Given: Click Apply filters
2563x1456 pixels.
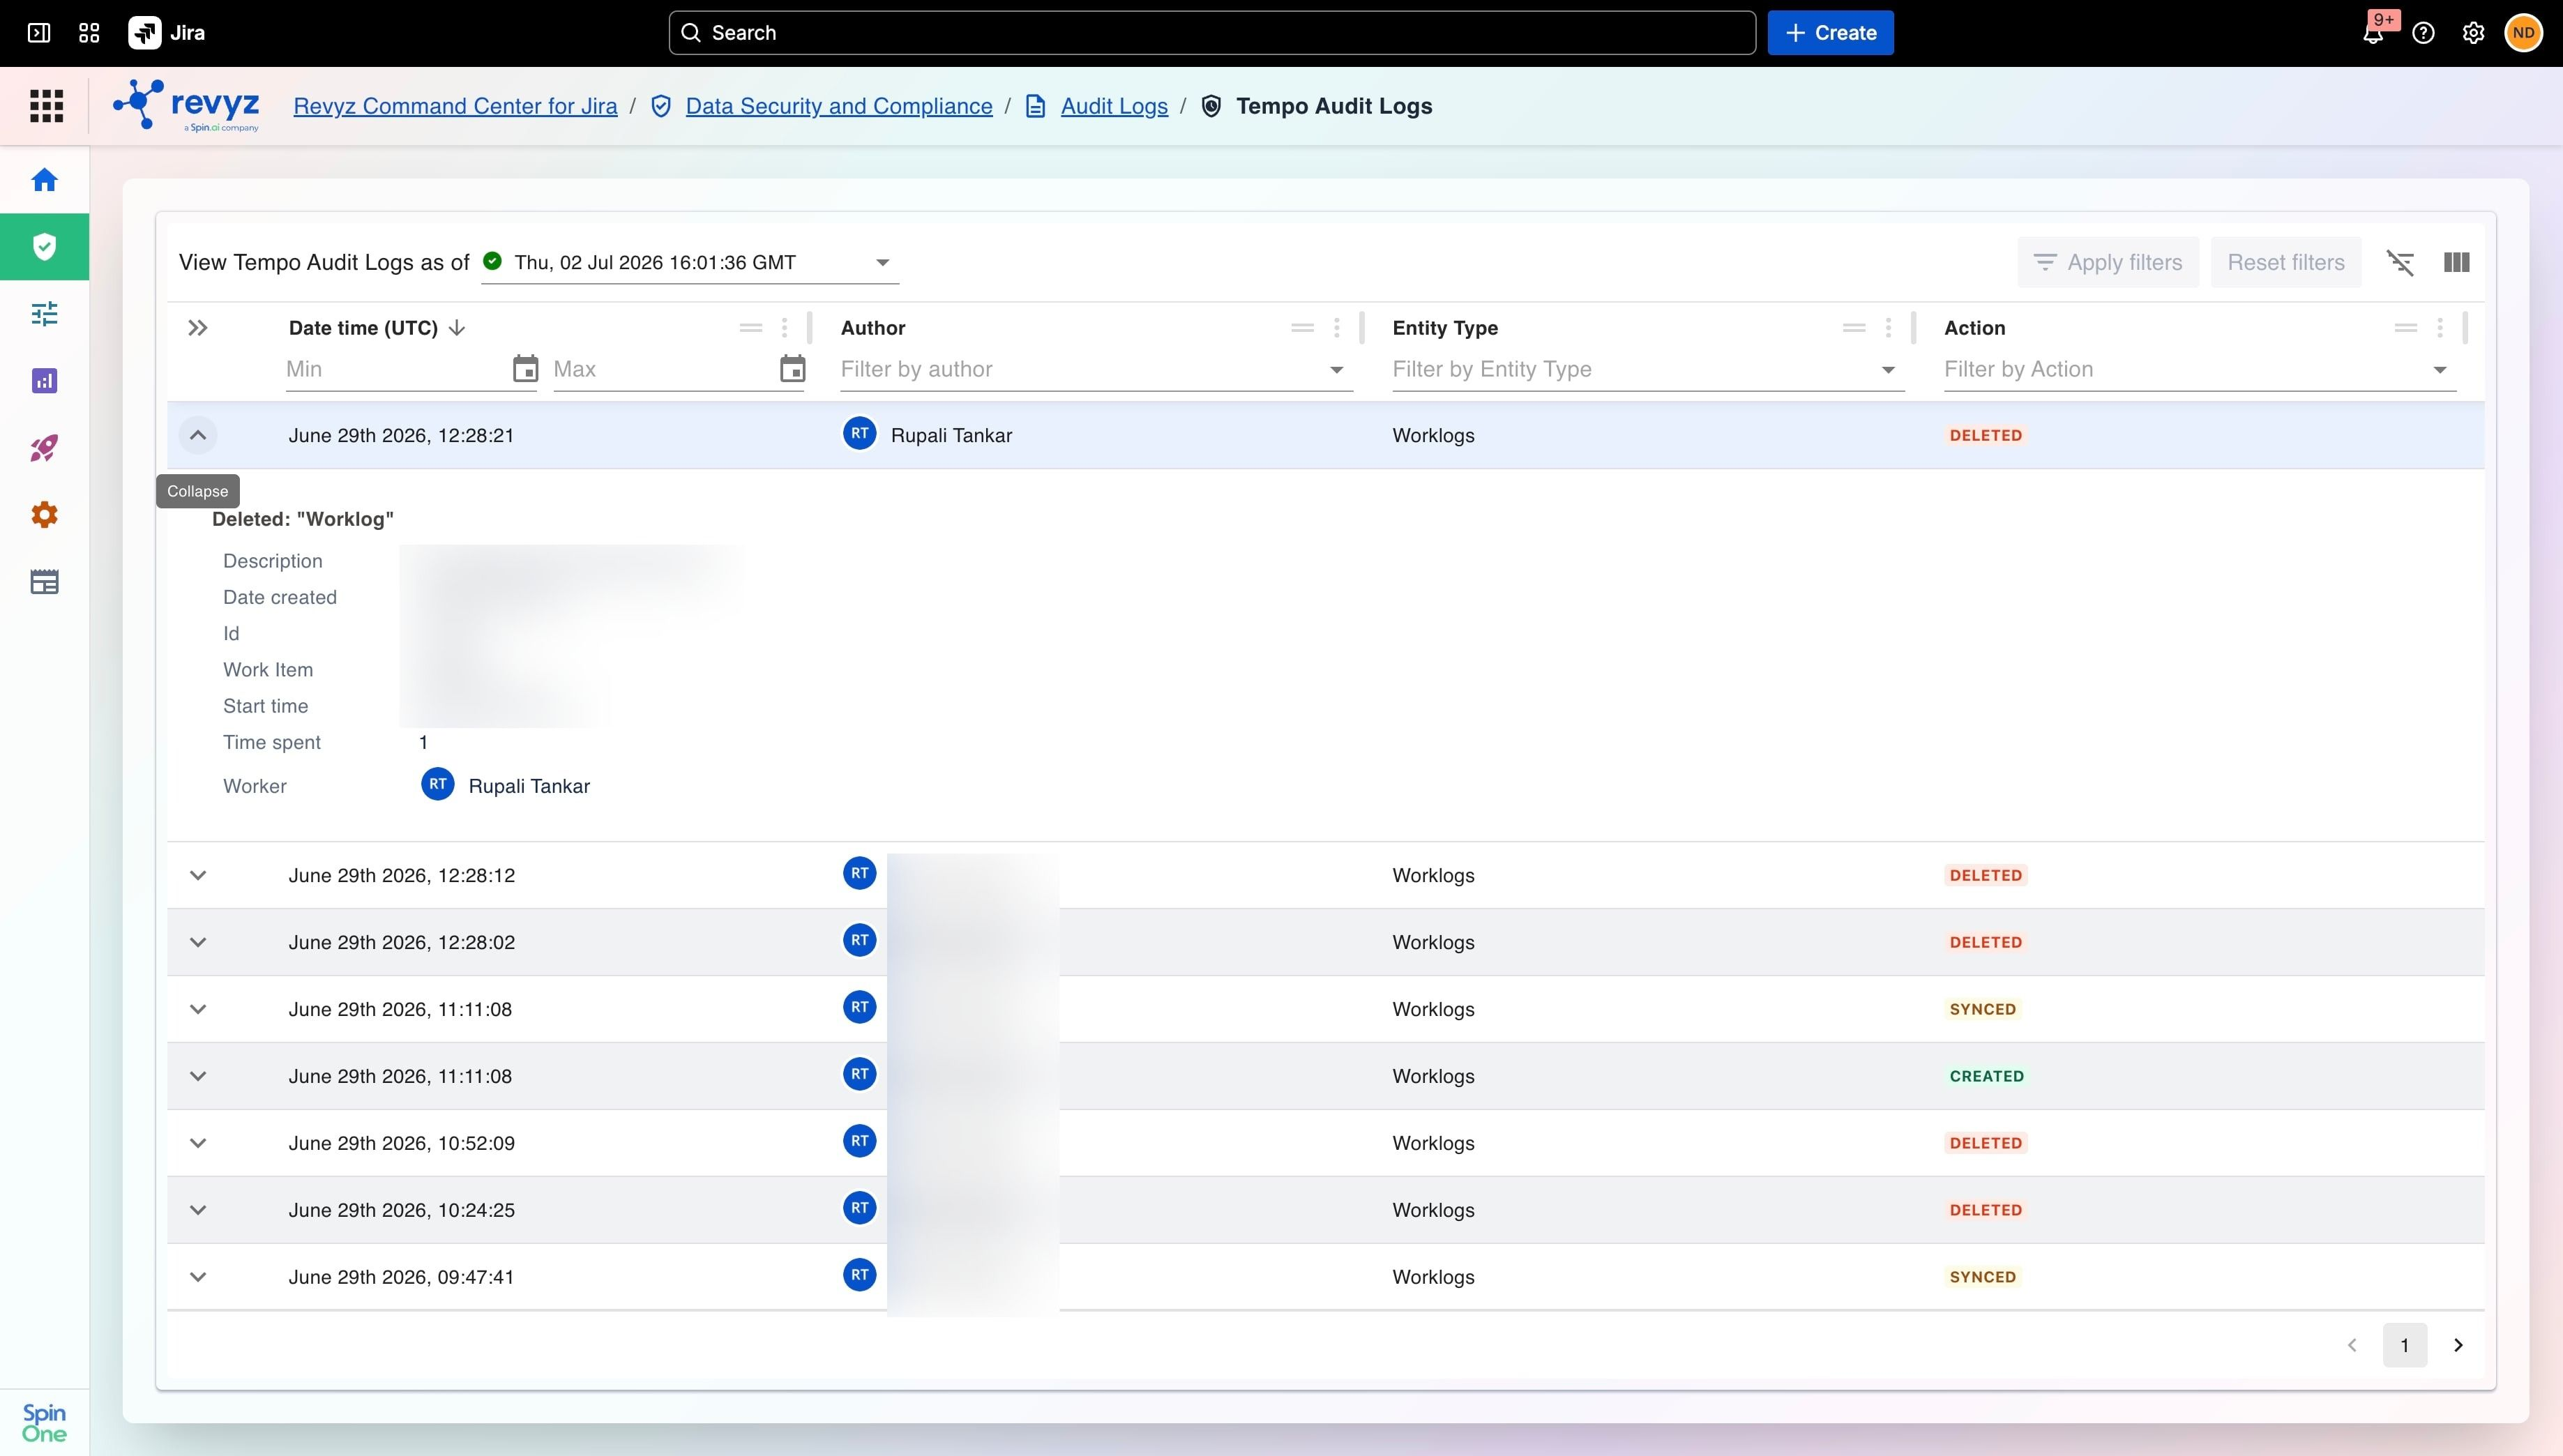Looking at the screenshot, I should coord(2108,262).
